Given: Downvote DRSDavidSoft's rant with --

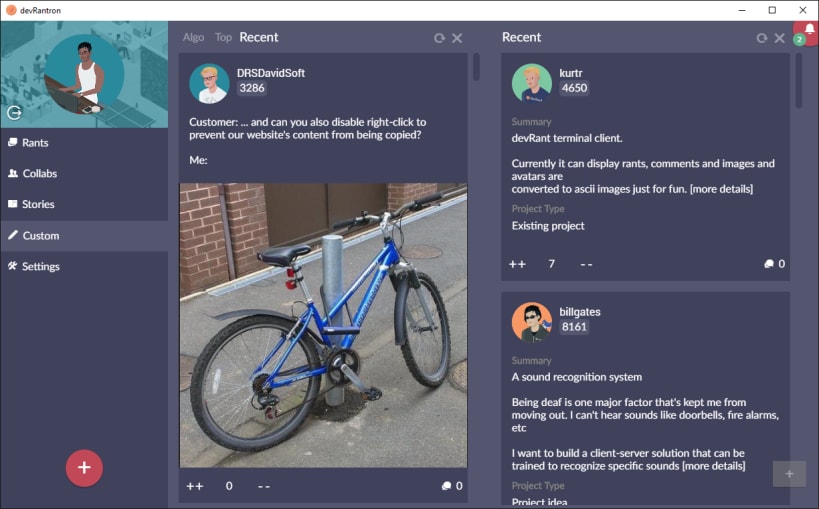Looking at the screenshot, I should [x=264, y=486].
